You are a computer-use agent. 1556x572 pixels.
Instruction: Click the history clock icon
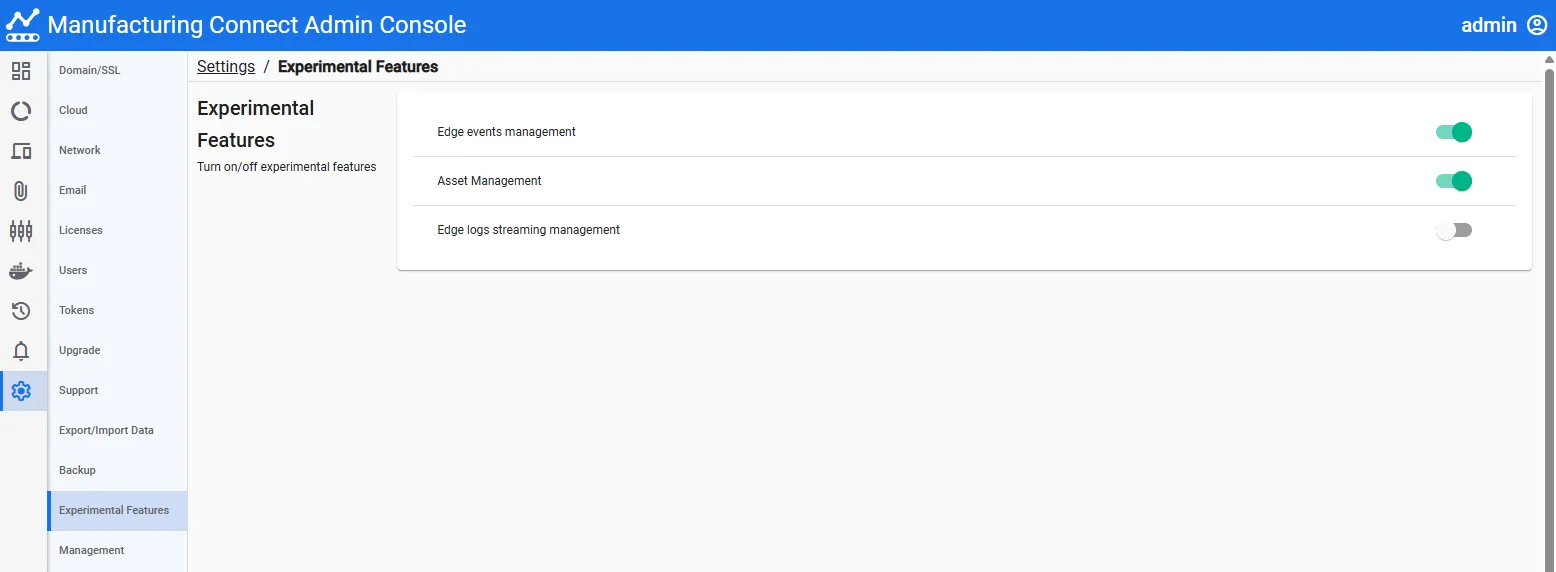pyautogui.click(x=21, y=311)
